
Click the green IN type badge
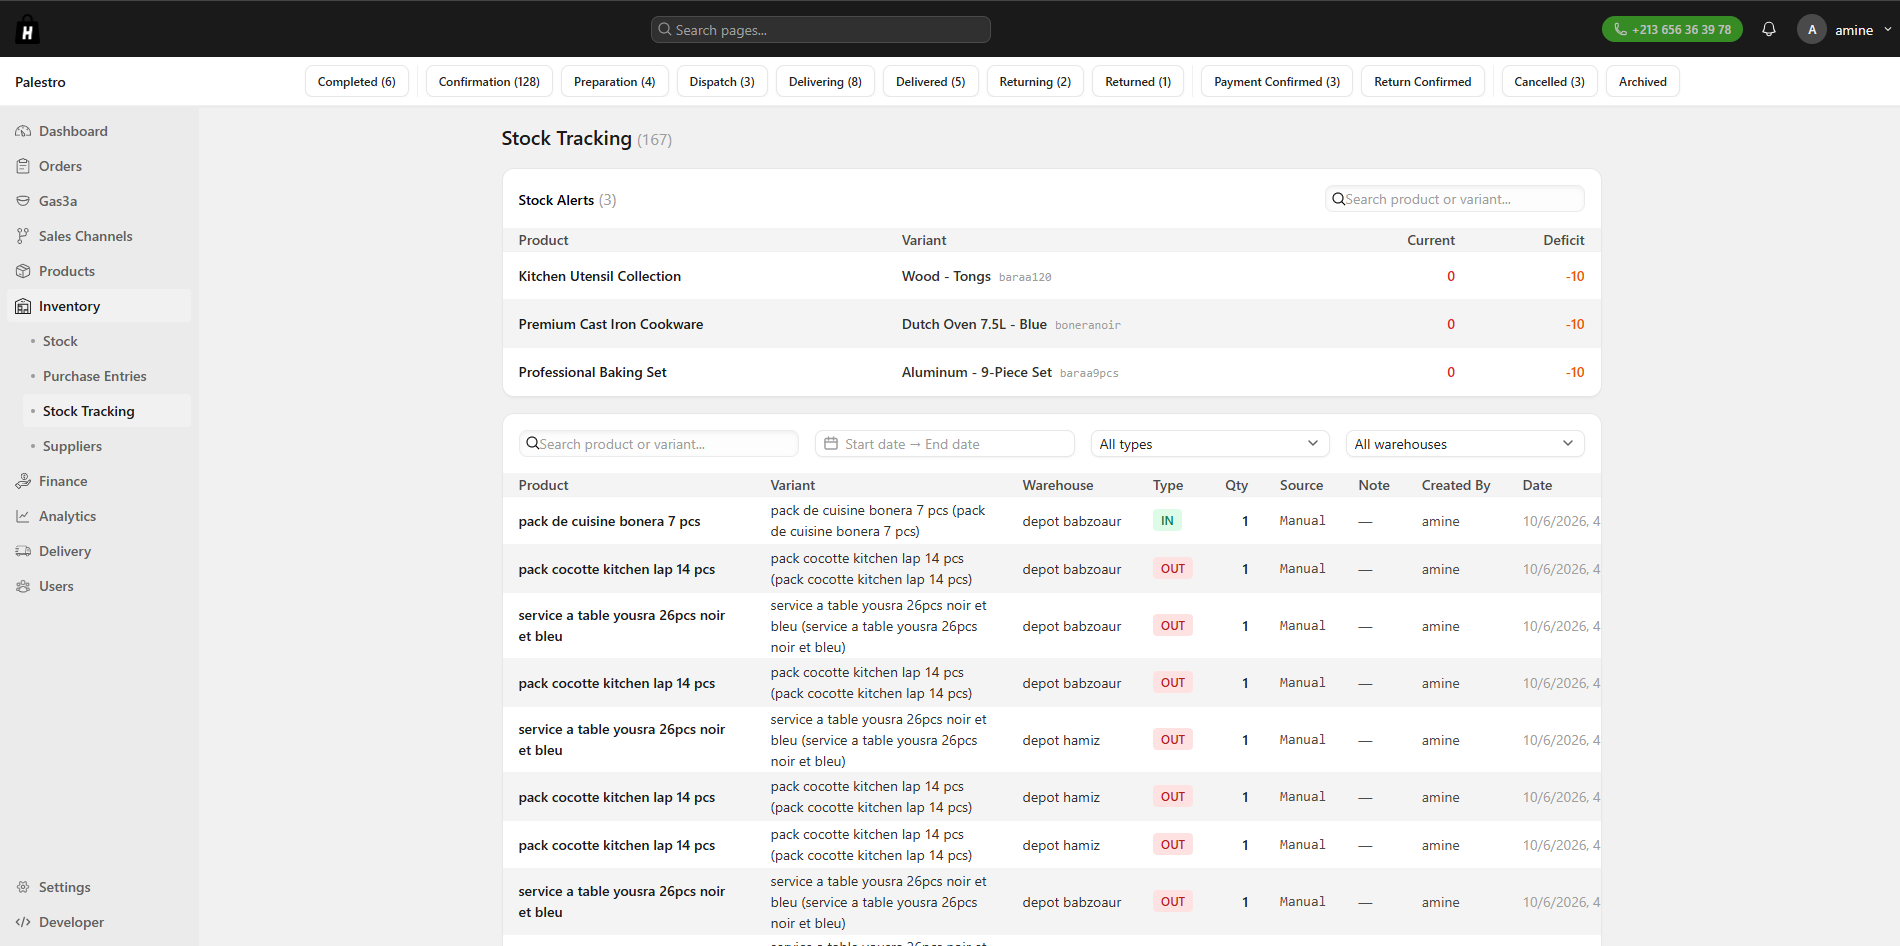click(x=1167, y=520)
